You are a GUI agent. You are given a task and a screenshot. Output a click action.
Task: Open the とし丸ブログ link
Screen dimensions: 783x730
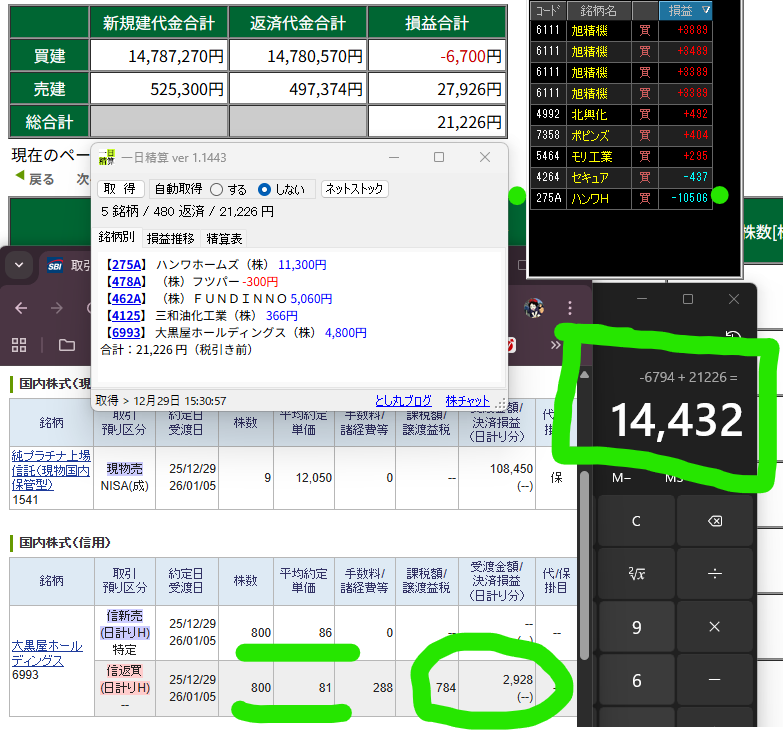coord(403,400)
